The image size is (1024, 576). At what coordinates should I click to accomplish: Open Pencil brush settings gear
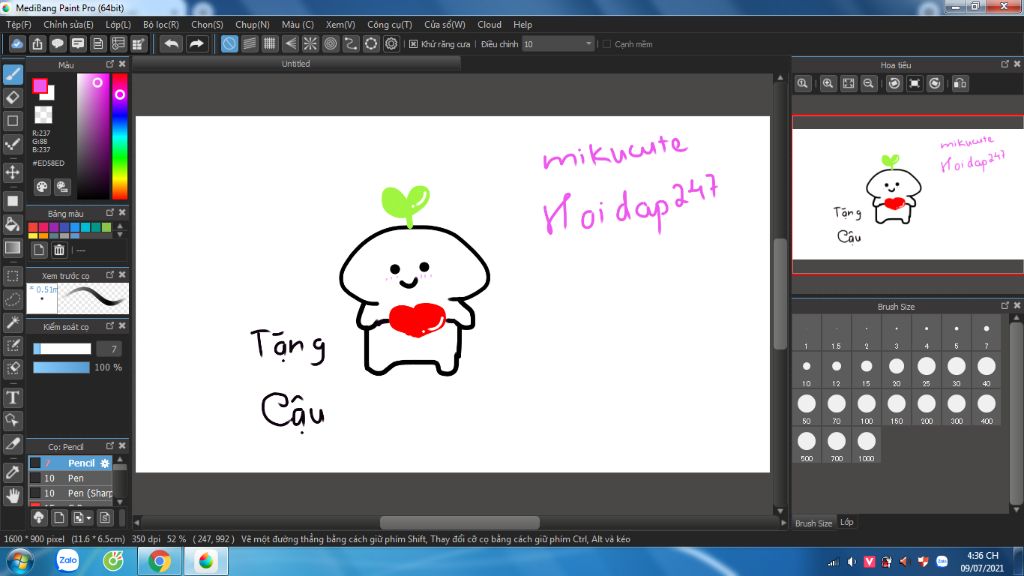coord(105,463)
